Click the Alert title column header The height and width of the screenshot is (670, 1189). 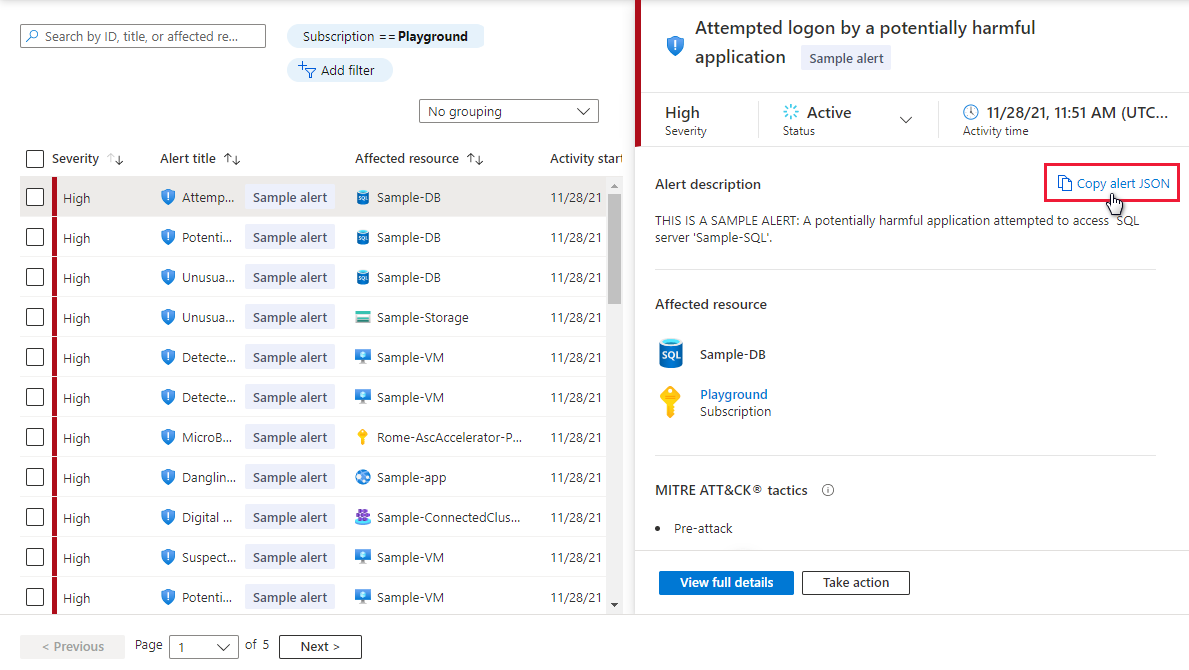click(x=188, y=159)
